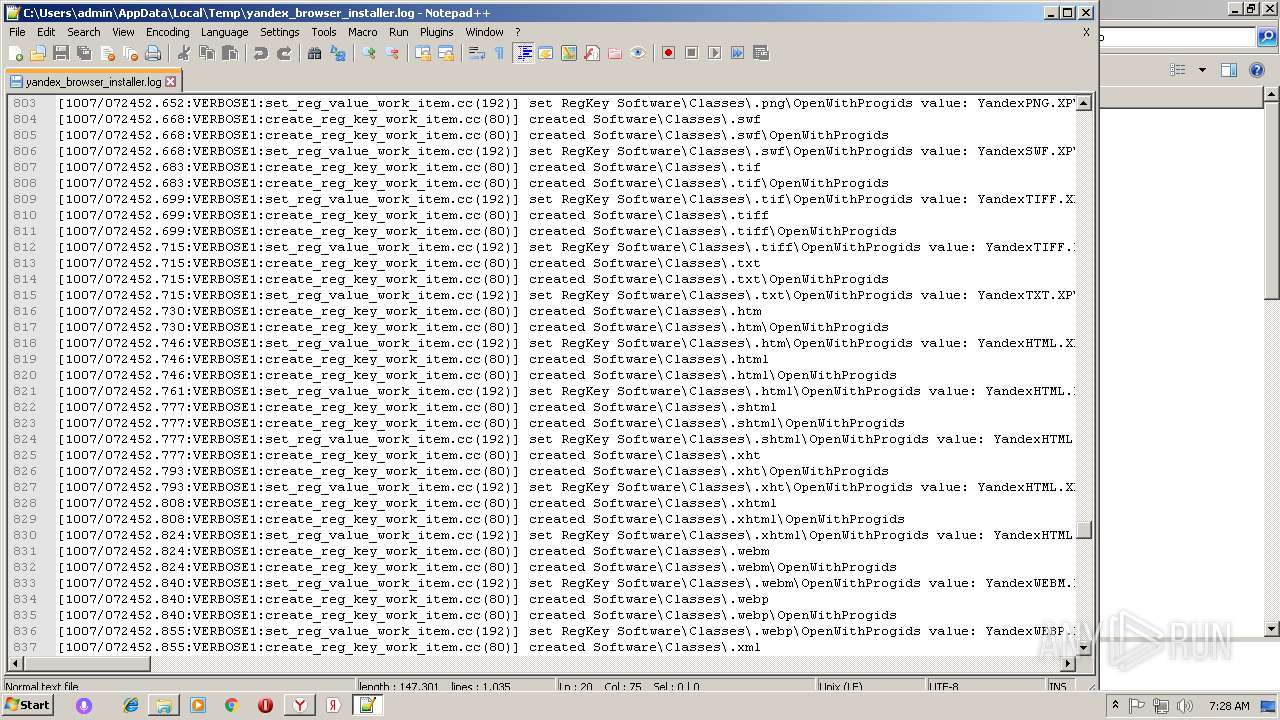This screenshot has height=720, width=1280.
Task: Open the Encoding menu
Action: click(167, 32)
